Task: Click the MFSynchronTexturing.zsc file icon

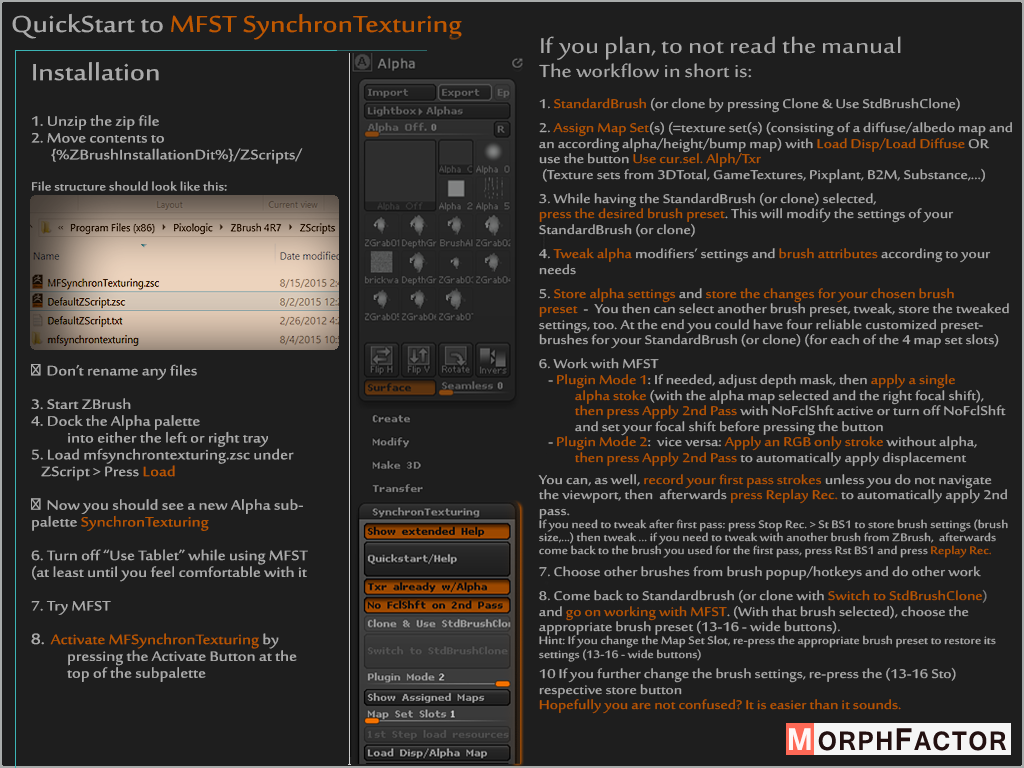Action: coord(38,282)
